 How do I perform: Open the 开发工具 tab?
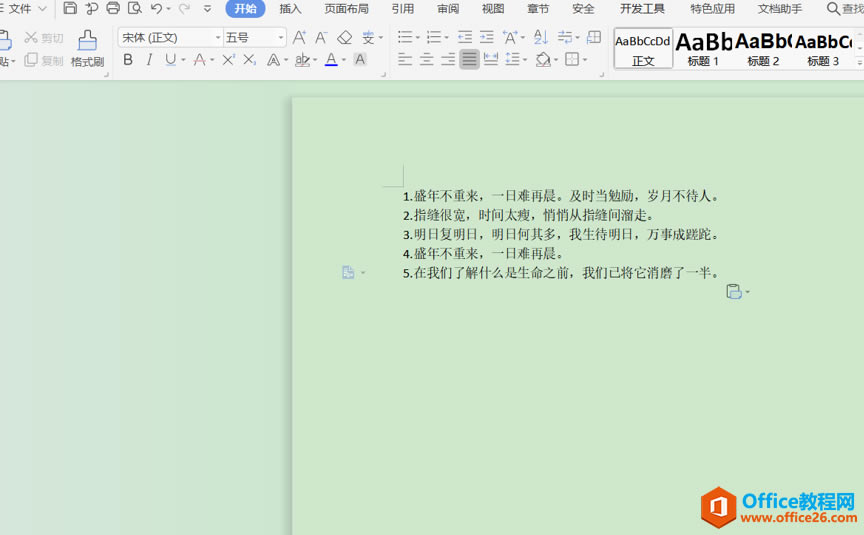coord(642,9)
